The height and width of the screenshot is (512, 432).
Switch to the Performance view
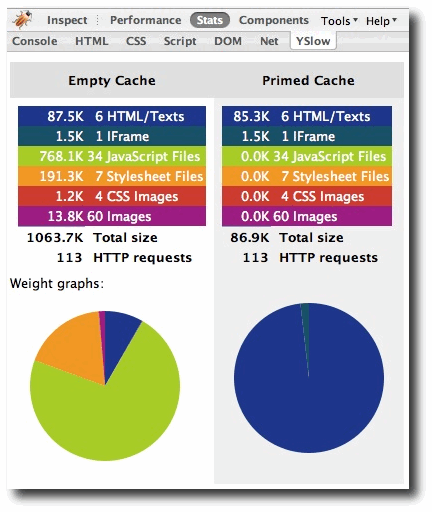pos(146,20)
